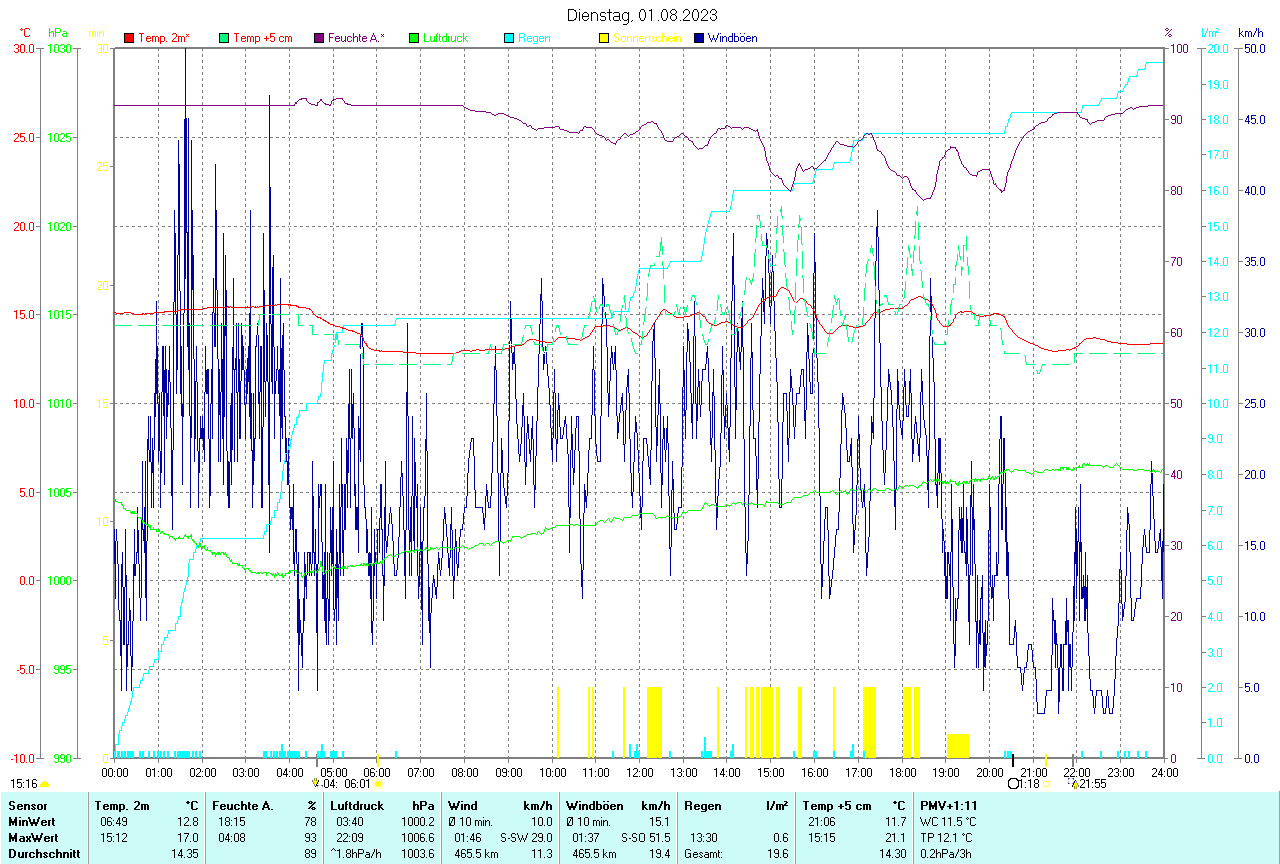1280x864 pixels.
Task: Click the 24:00 time axis label
Action: click(x=1164, y=772)
